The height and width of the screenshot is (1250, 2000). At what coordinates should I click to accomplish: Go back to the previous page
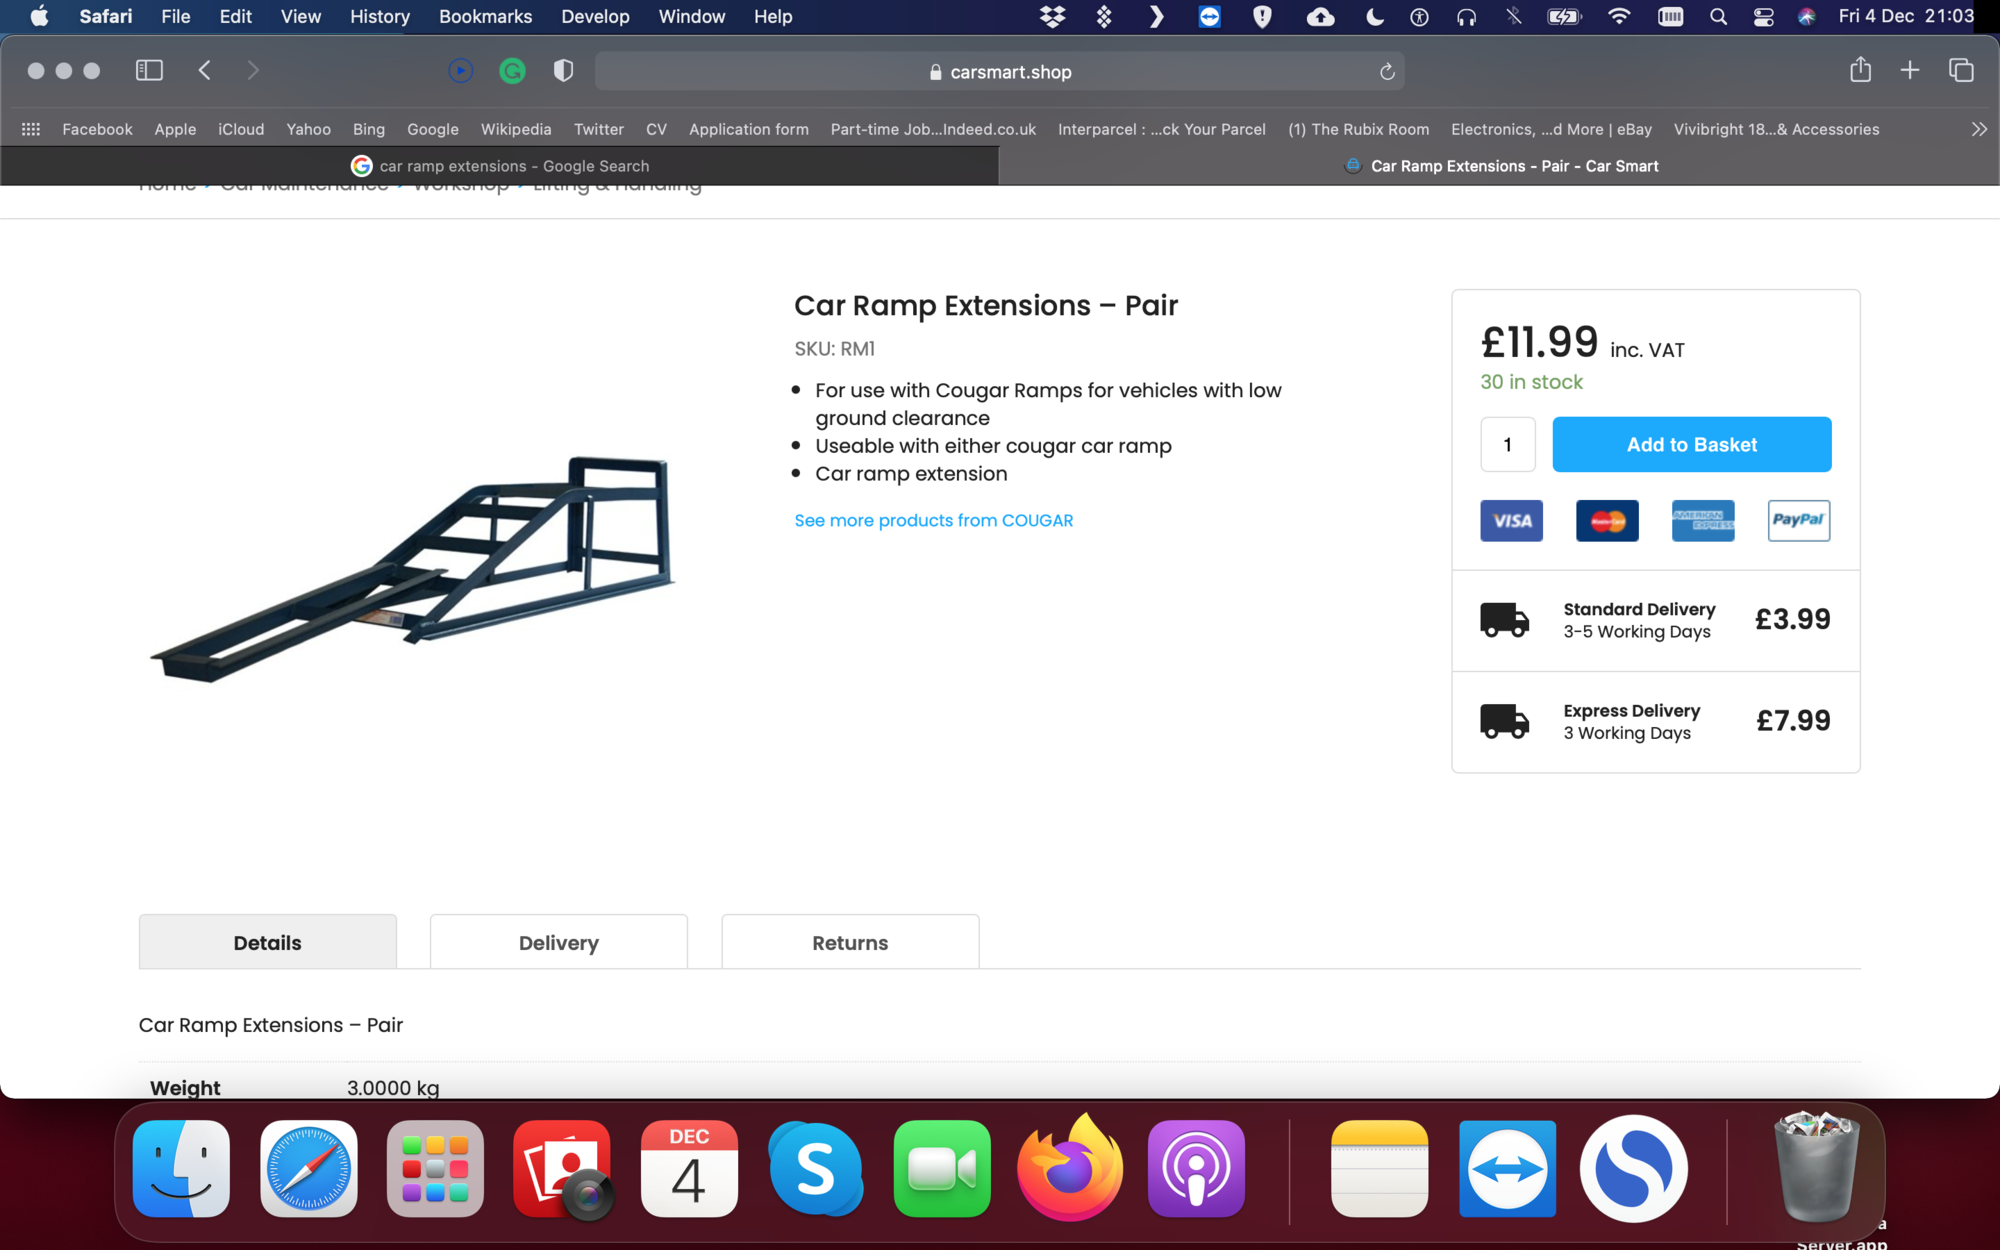coord(205,71)
